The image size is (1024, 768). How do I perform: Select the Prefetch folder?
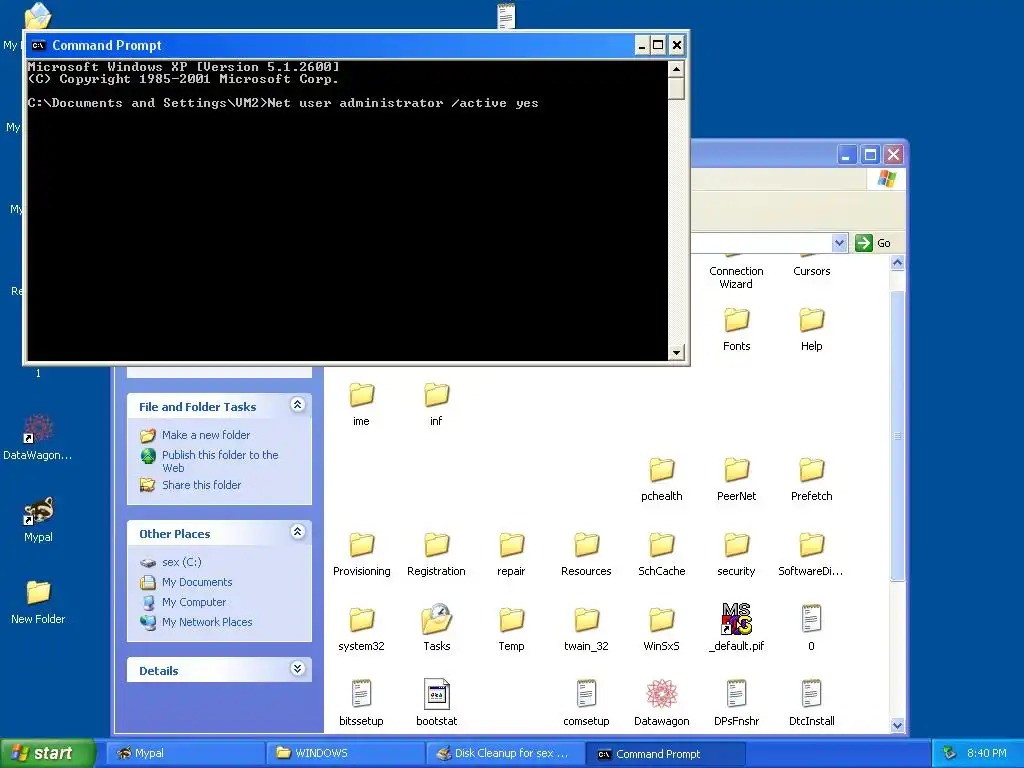tap(812, 479)
